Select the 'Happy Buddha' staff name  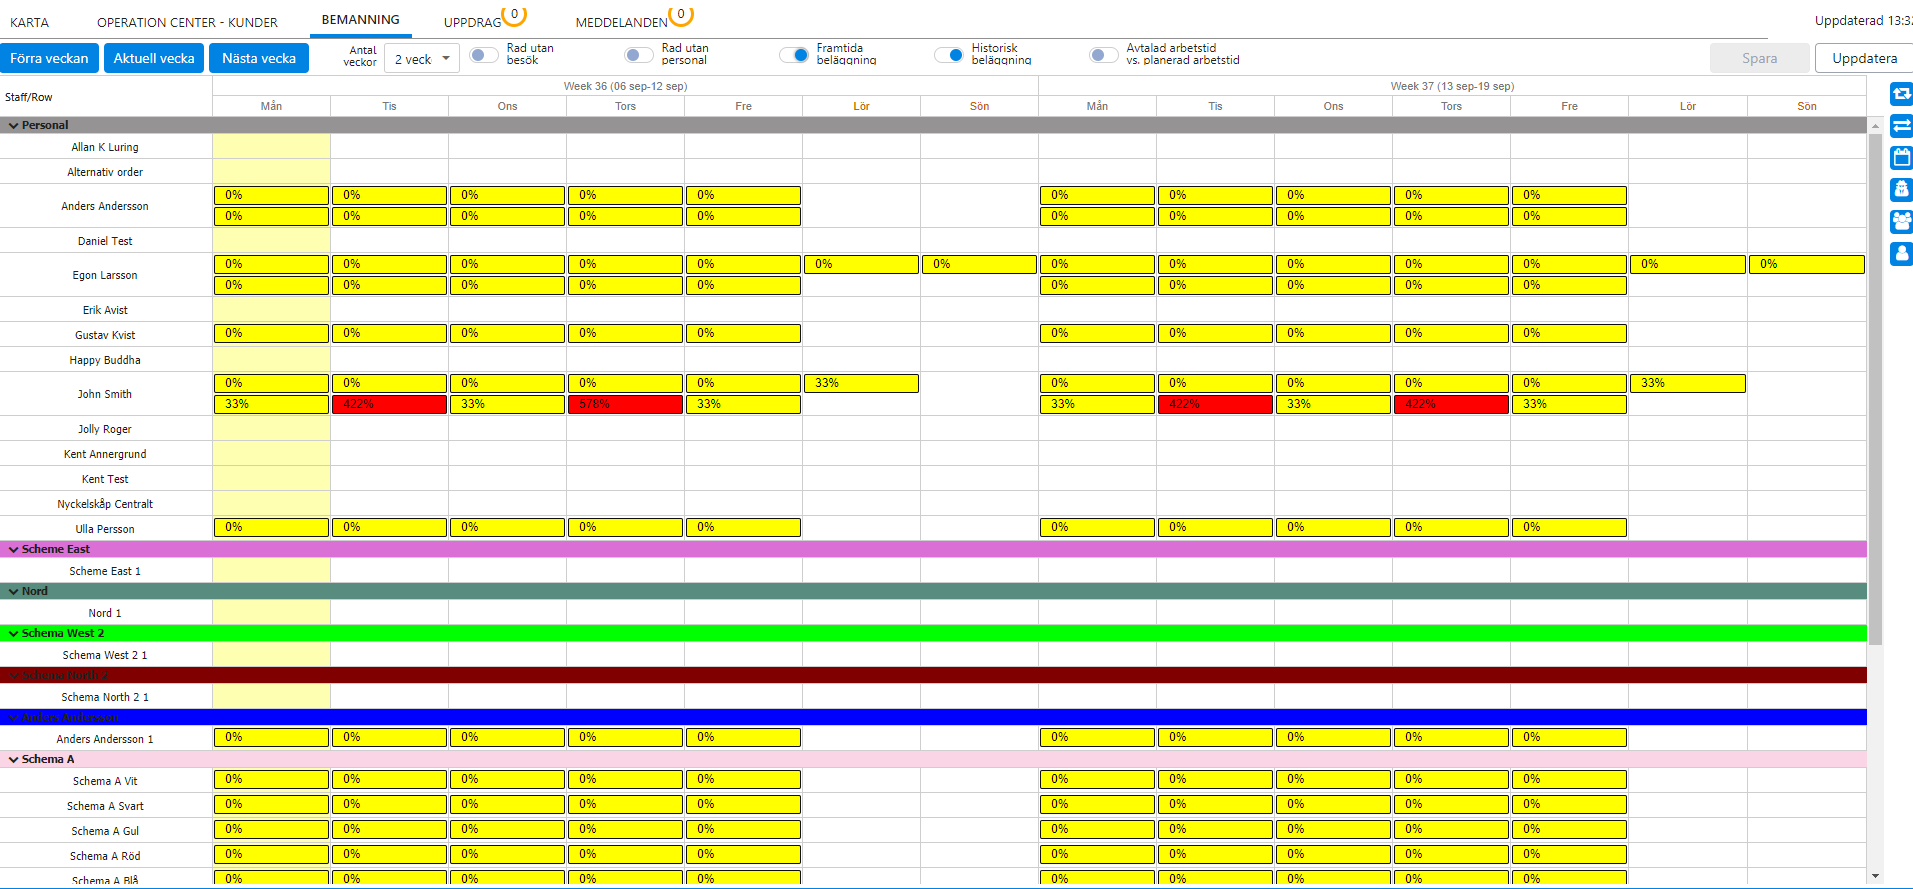click(105, 360)
